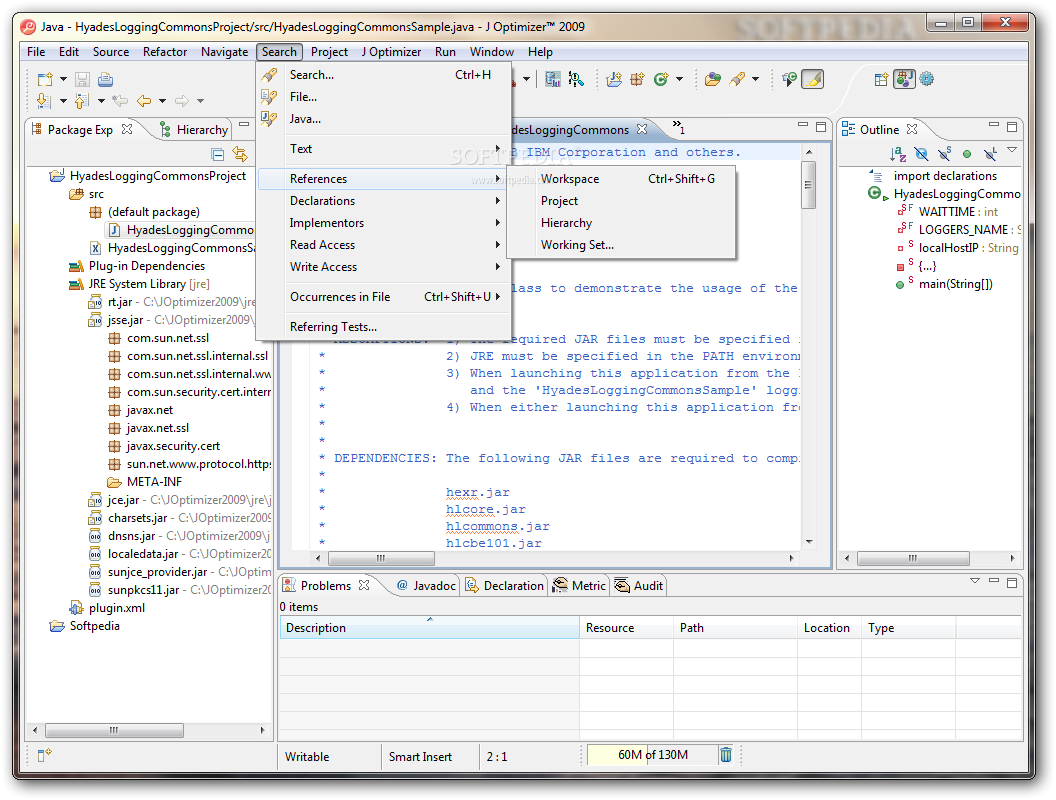Open the J Optimizer menu
The image size is (1056, 800).
(391, 52)
